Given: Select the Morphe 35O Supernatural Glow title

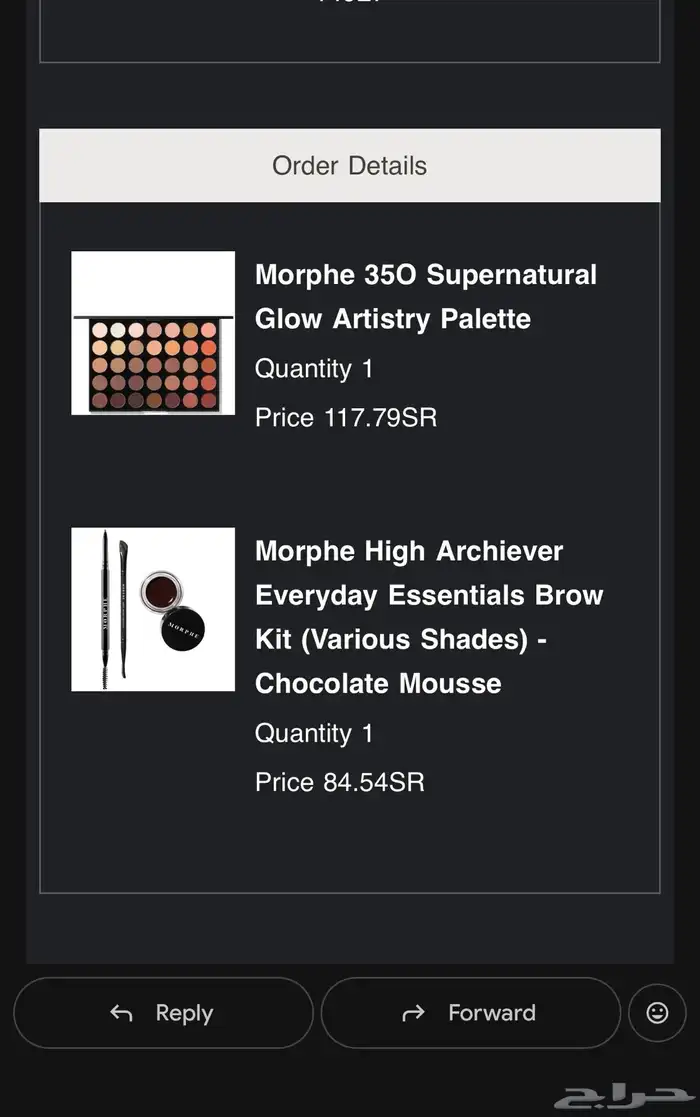Looking at the screenshot, I should [x=425, y=297].
